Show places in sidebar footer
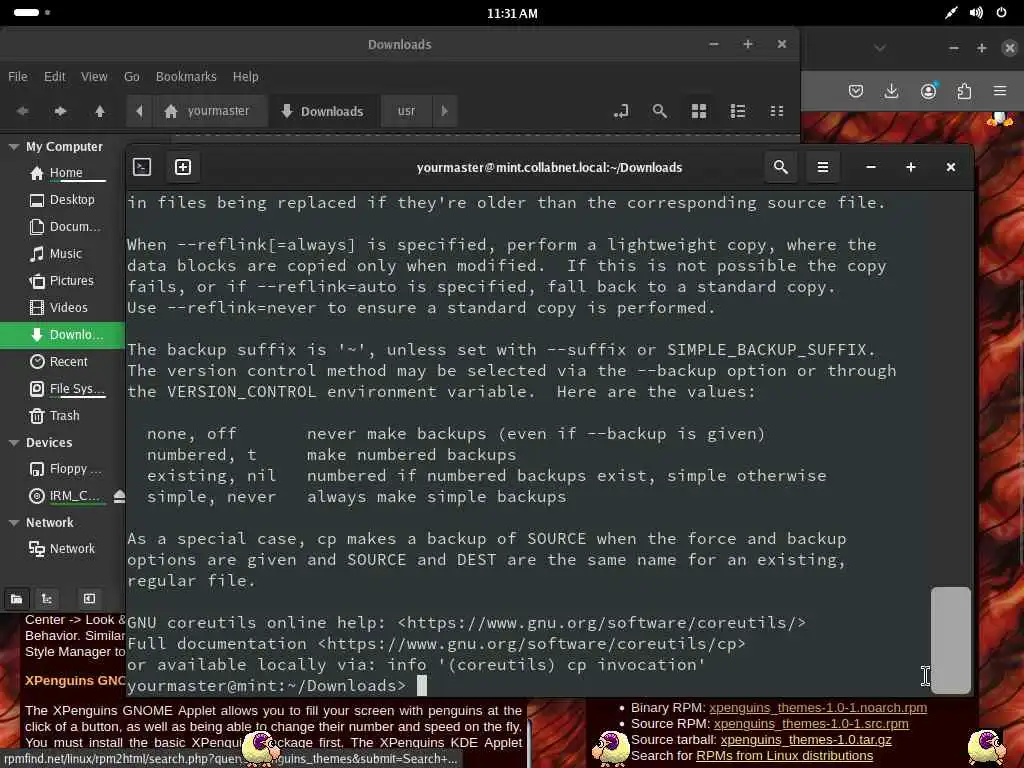The height and width of the screenshot is (768, 1024). point(16,598)
